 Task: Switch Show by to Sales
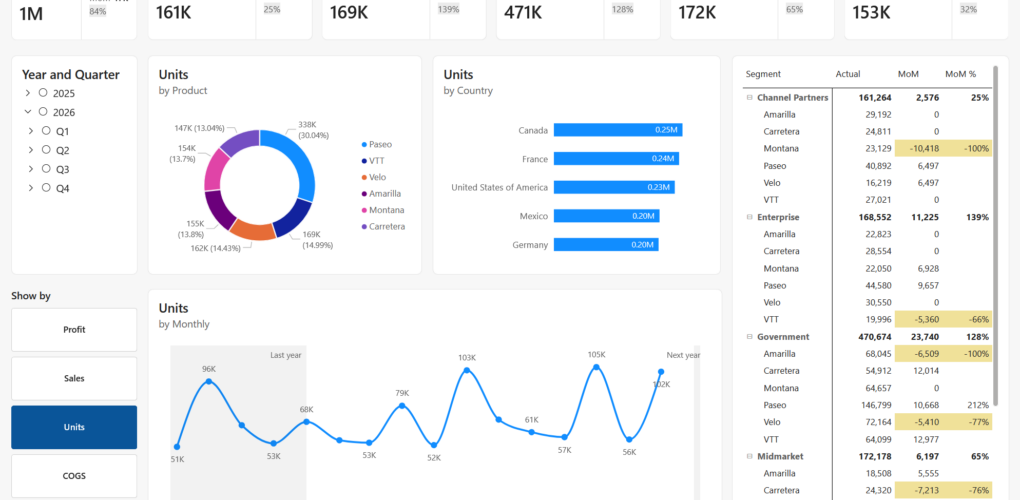[74, 378]
